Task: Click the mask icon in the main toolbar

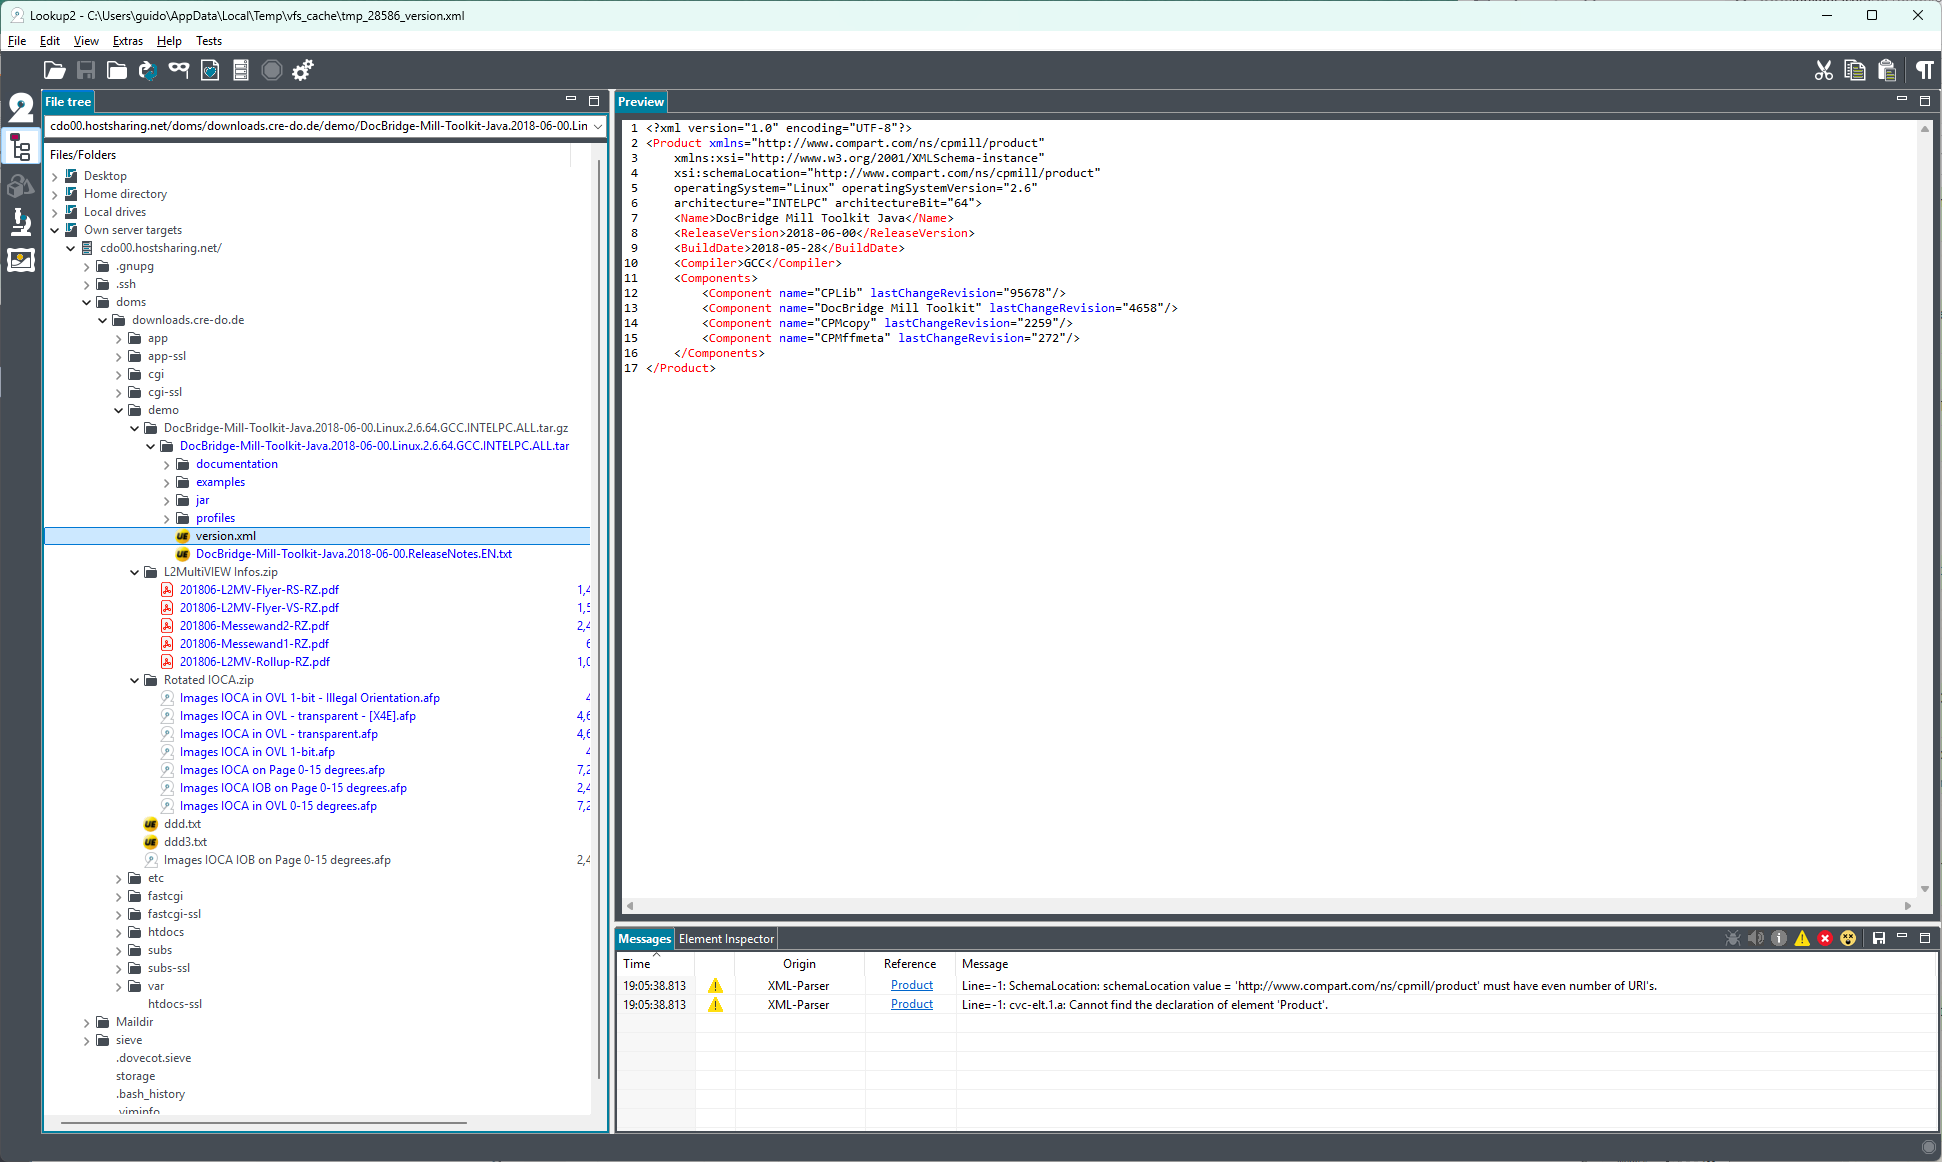Action: pyautogui.click(x=179, y=69)
